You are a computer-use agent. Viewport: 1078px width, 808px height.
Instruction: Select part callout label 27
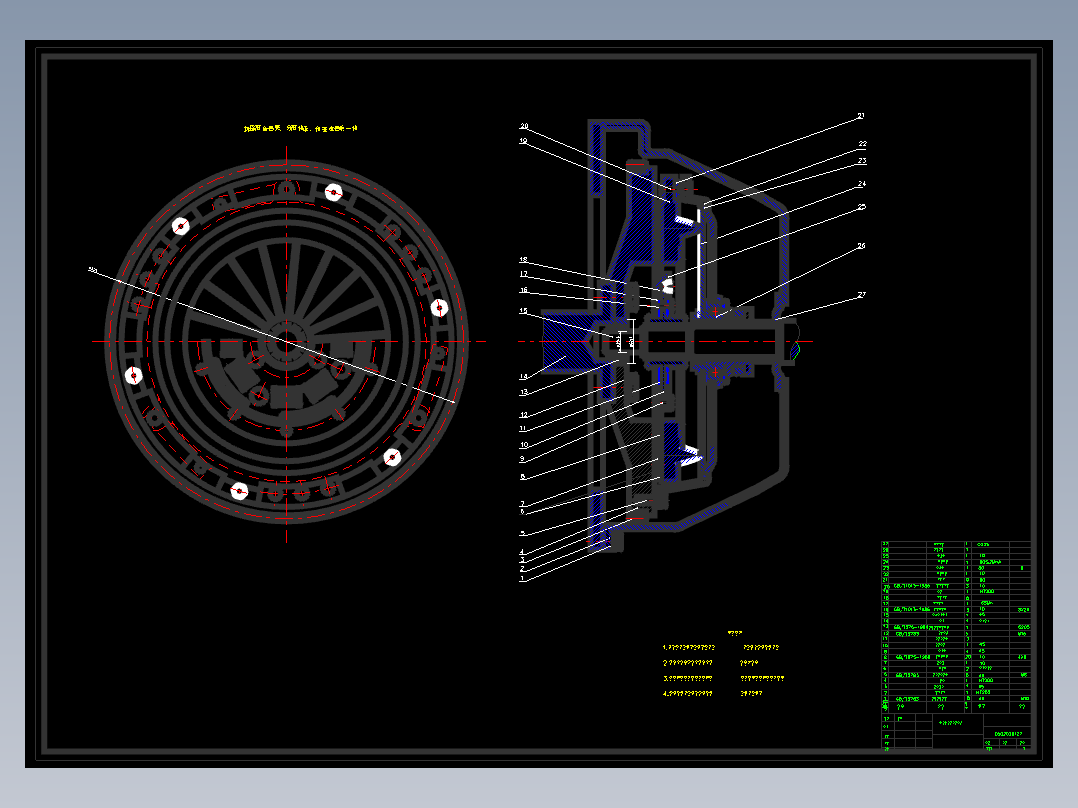click(x=862, y=295)
